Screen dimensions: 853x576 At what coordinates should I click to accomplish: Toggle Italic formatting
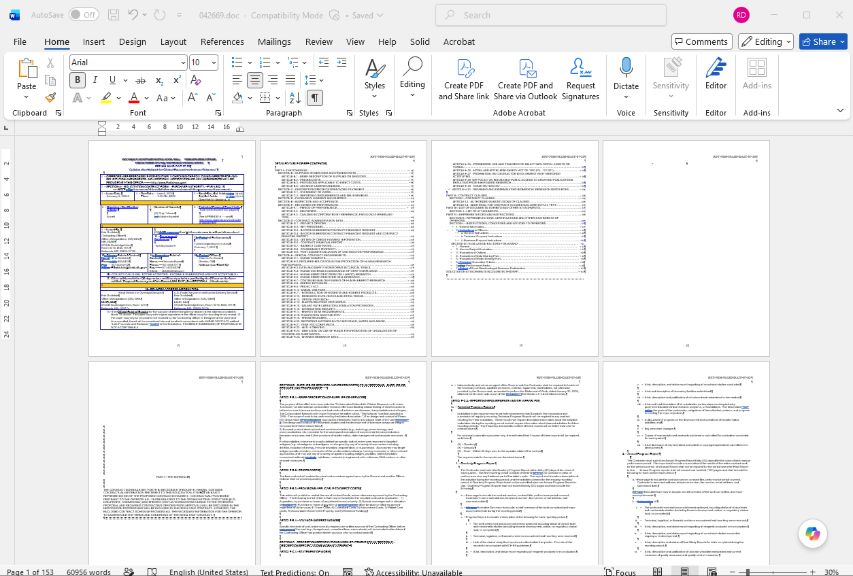pyautogui.click(x=95, y=80)
